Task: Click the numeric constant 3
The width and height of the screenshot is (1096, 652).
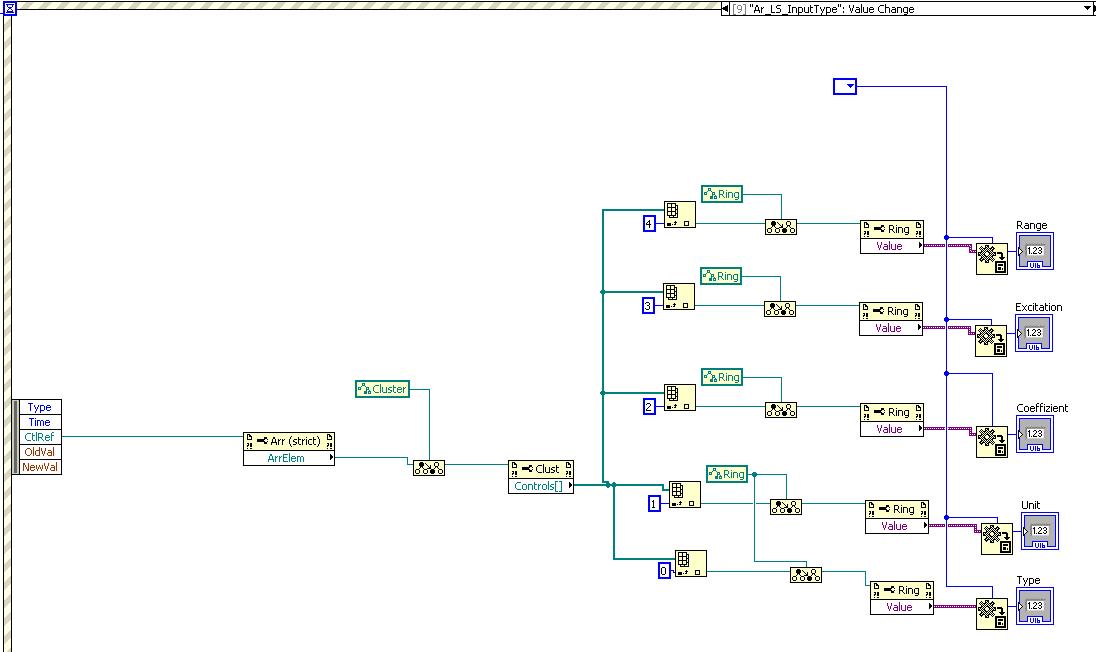Action: 648,305
